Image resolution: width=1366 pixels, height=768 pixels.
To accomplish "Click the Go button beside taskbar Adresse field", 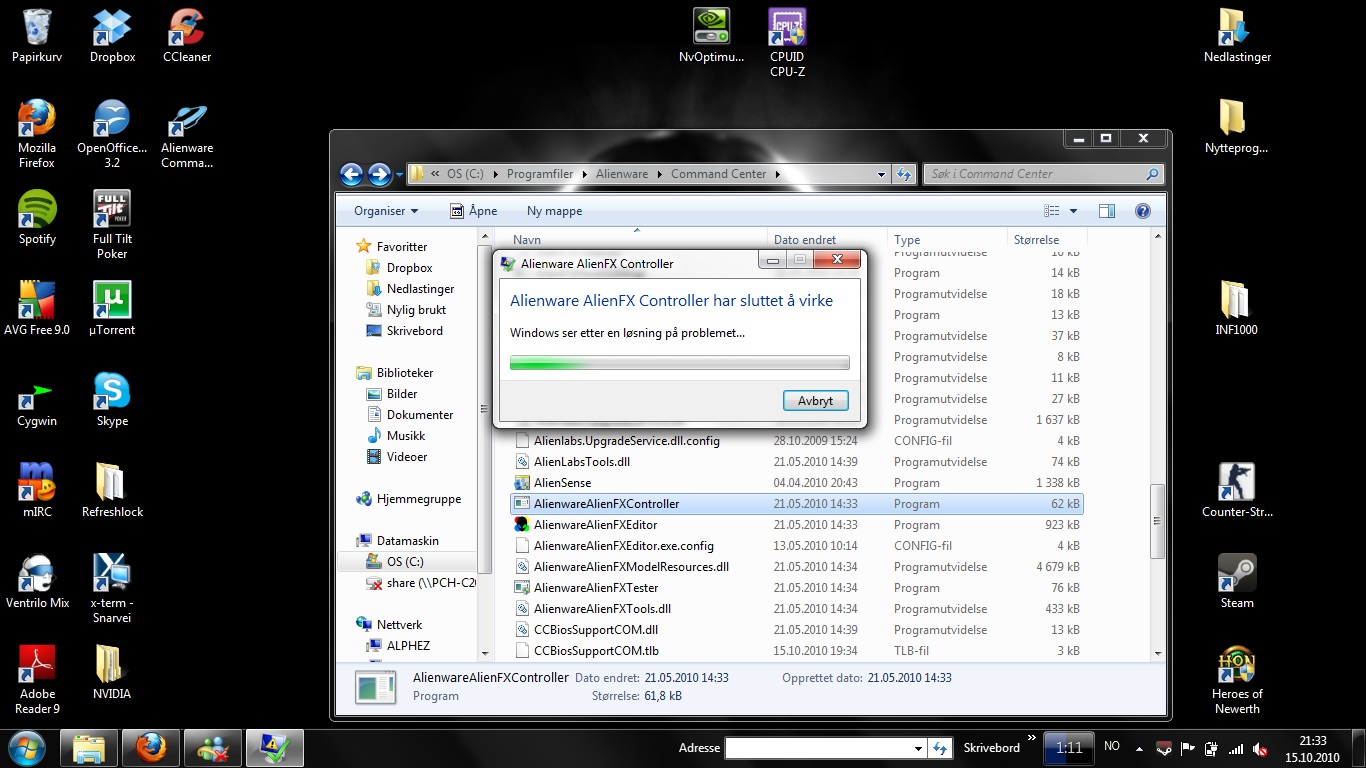I will point(940,748).
